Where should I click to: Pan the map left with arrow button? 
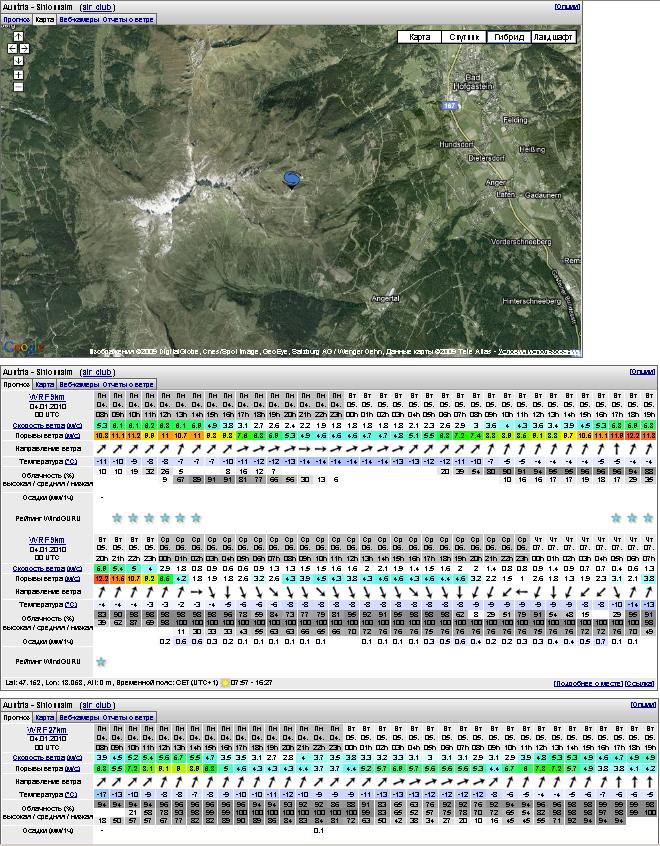(11, 47)
